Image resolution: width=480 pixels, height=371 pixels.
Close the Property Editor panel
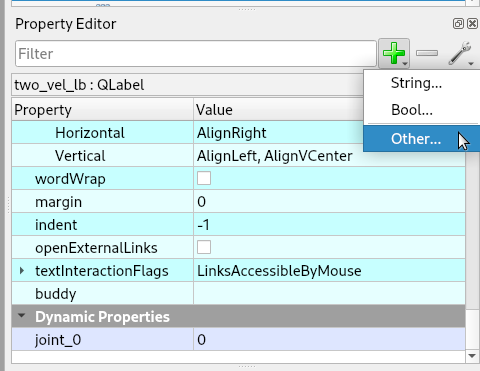472,24
